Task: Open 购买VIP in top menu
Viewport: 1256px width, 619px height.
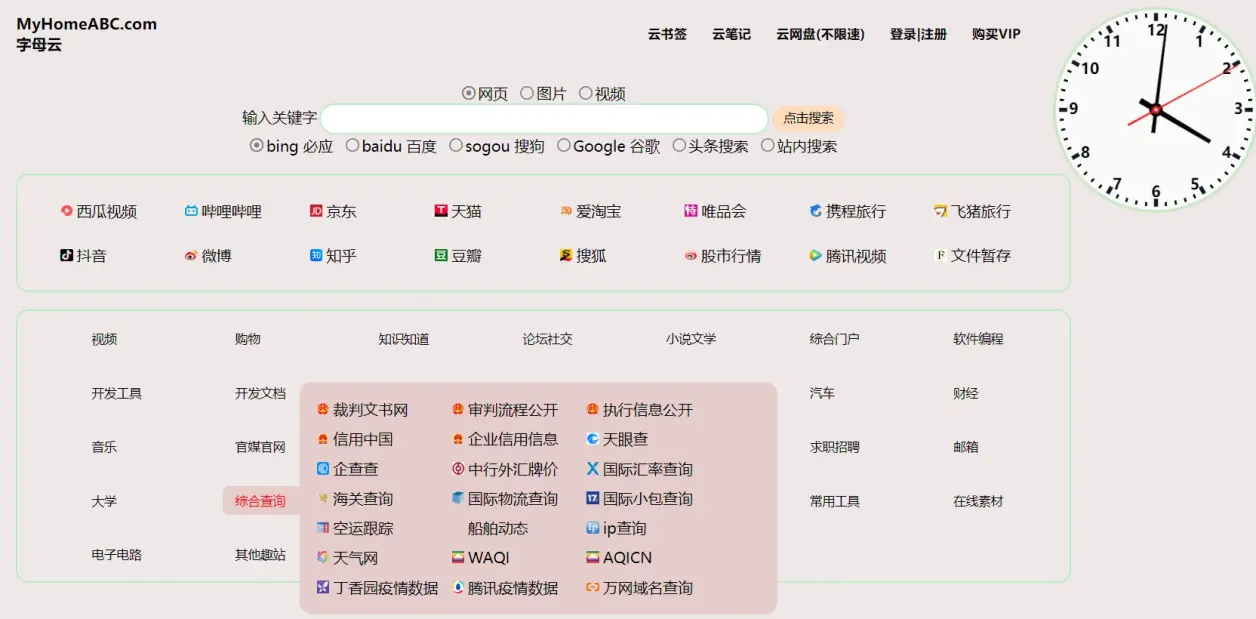Action: point(996,34)
